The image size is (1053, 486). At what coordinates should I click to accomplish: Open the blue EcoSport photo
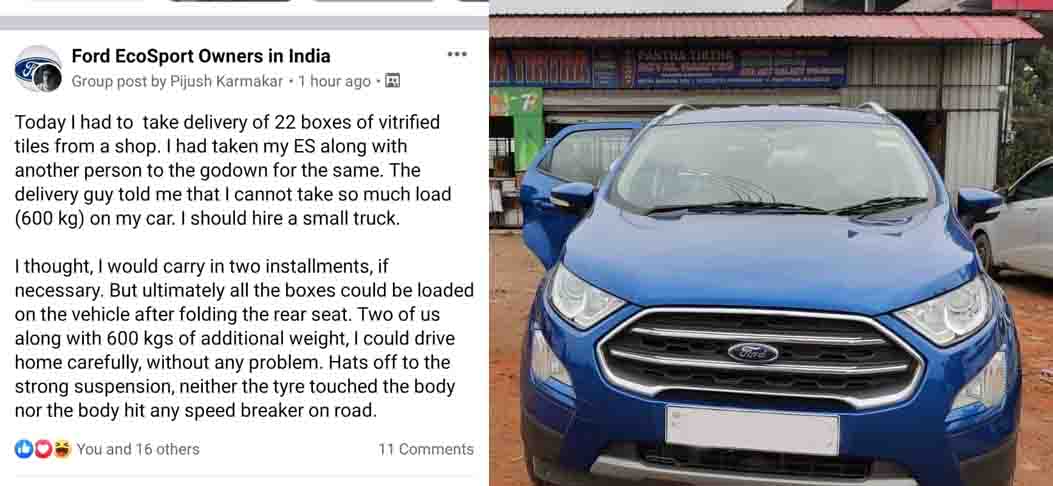pyautogui.click(x=771, y=243)
